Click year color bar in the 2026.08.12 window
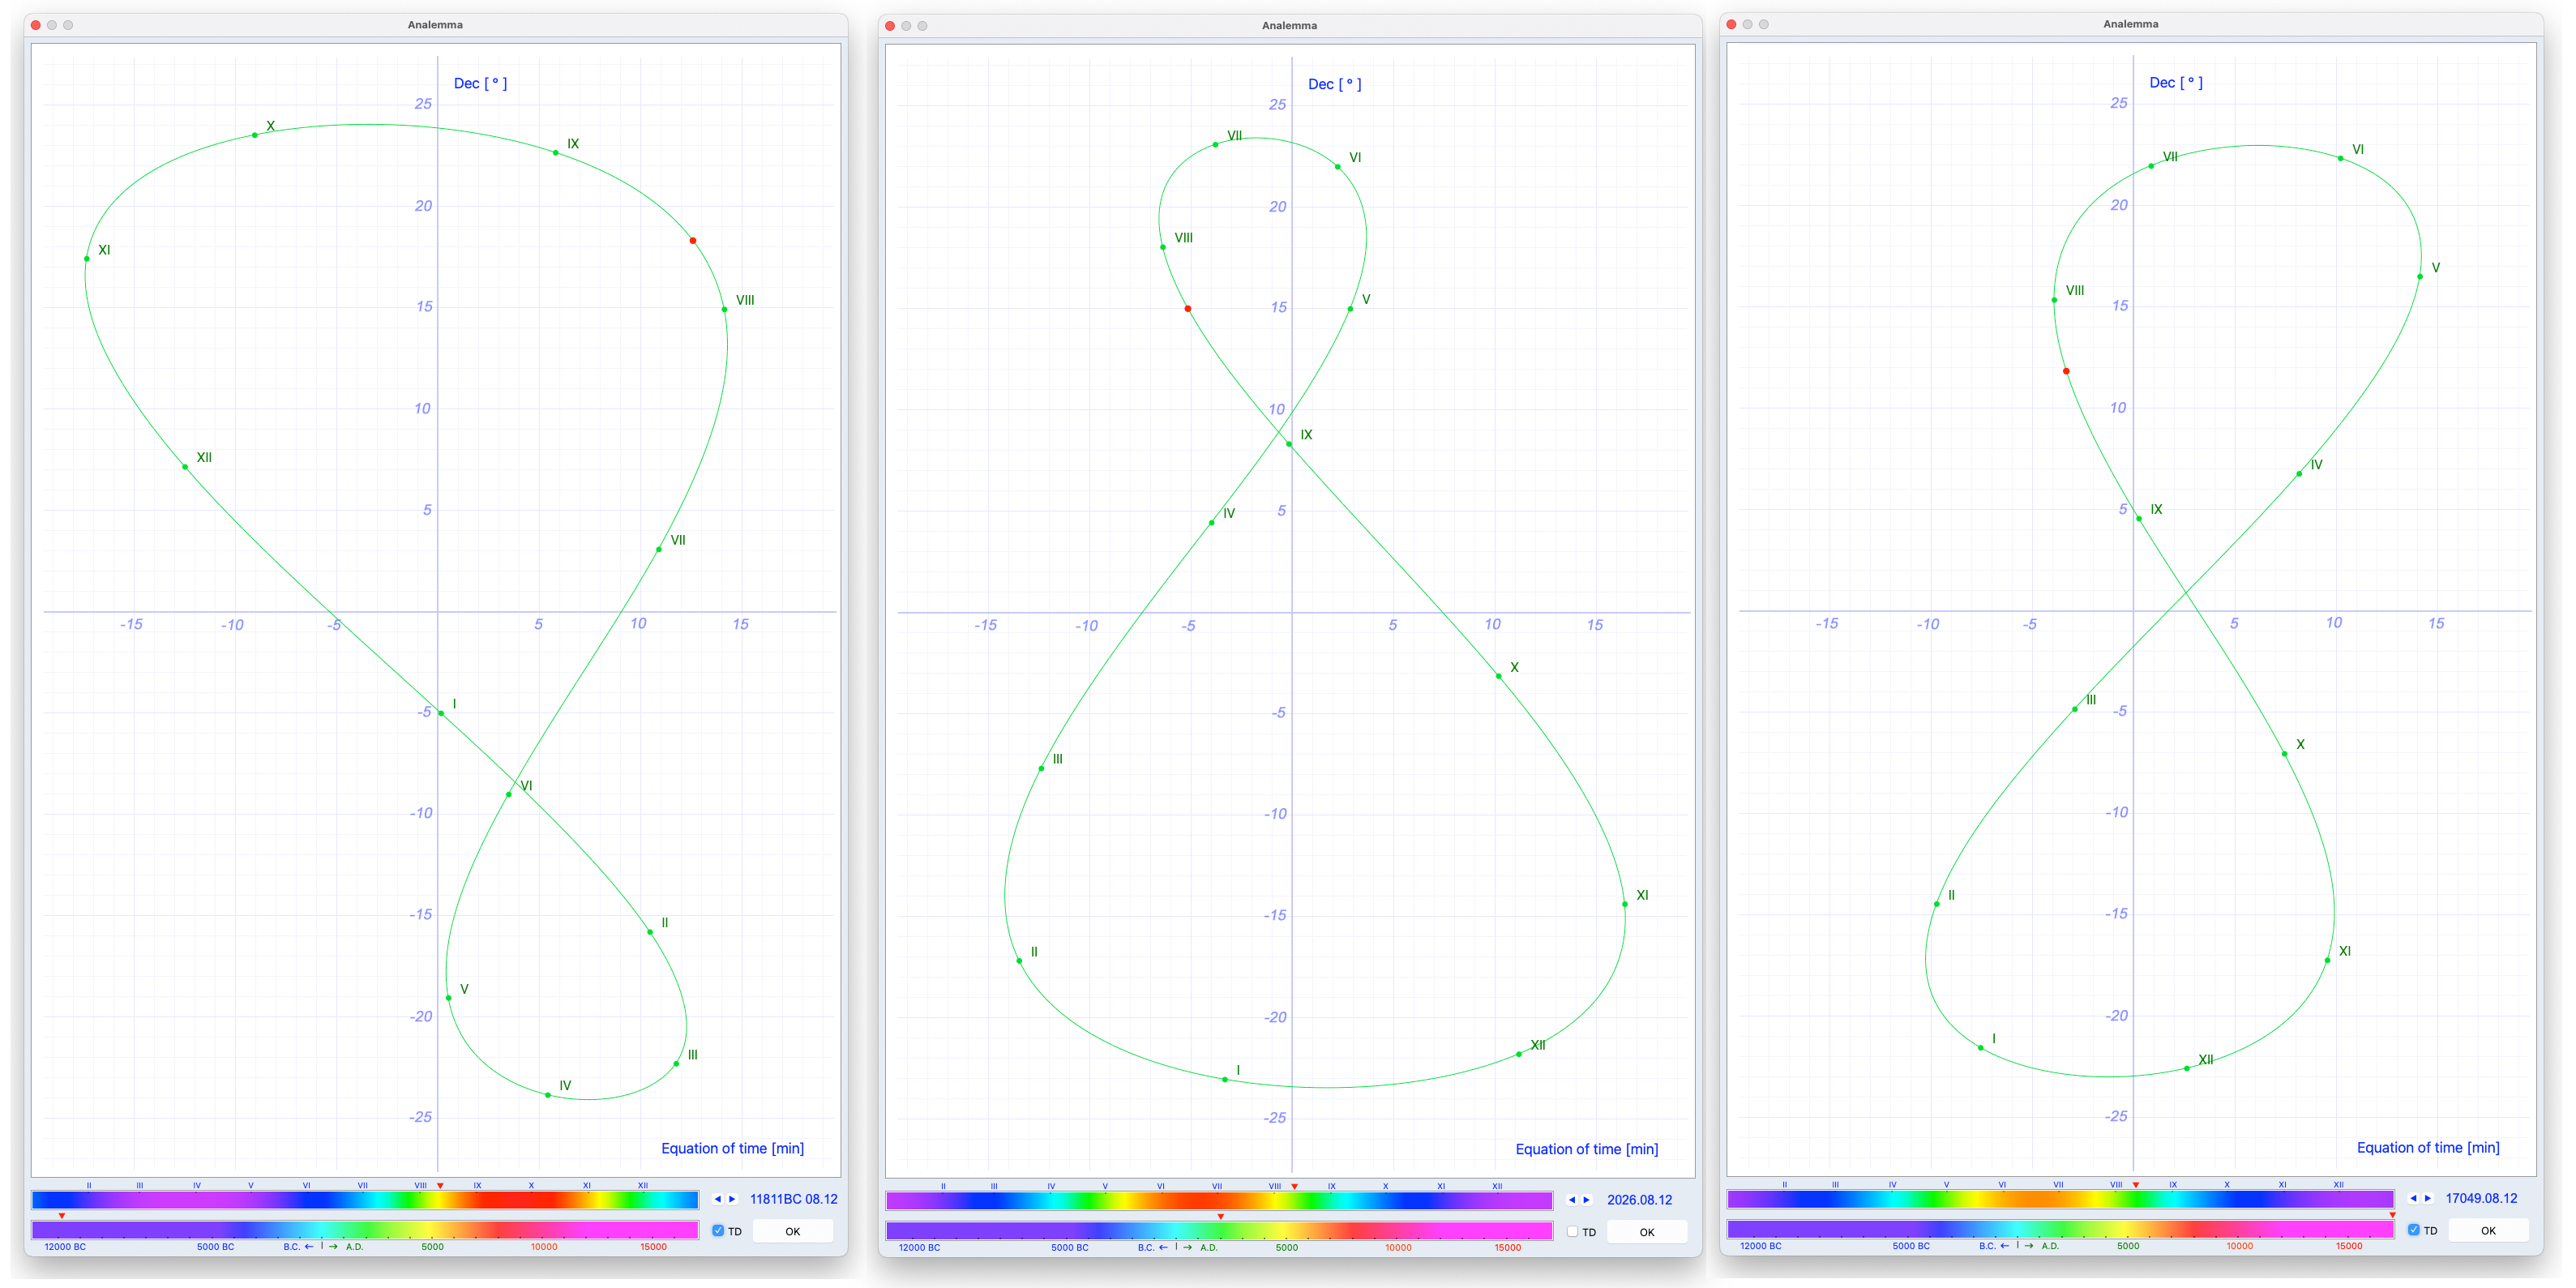Screen dimensions: 2576x1288 coord(1219,1231)
